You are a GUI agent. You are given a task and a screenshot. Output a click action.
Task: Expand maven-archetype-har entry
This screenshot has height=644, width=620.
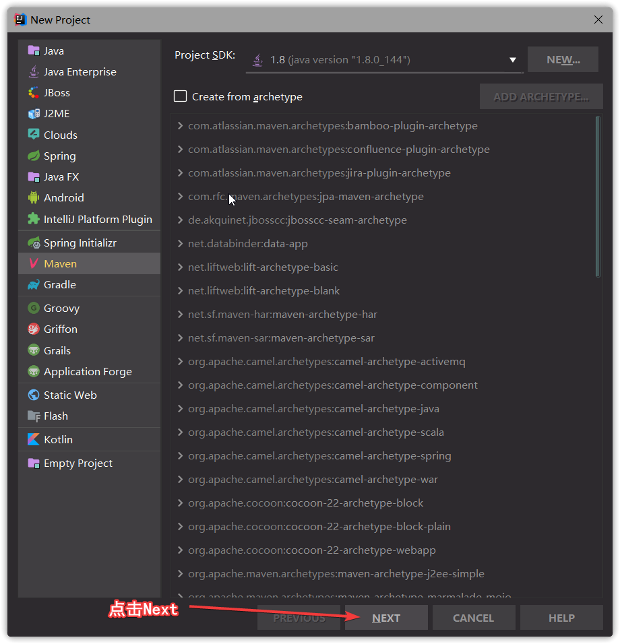pyautogui.click(x=180, y=314)
